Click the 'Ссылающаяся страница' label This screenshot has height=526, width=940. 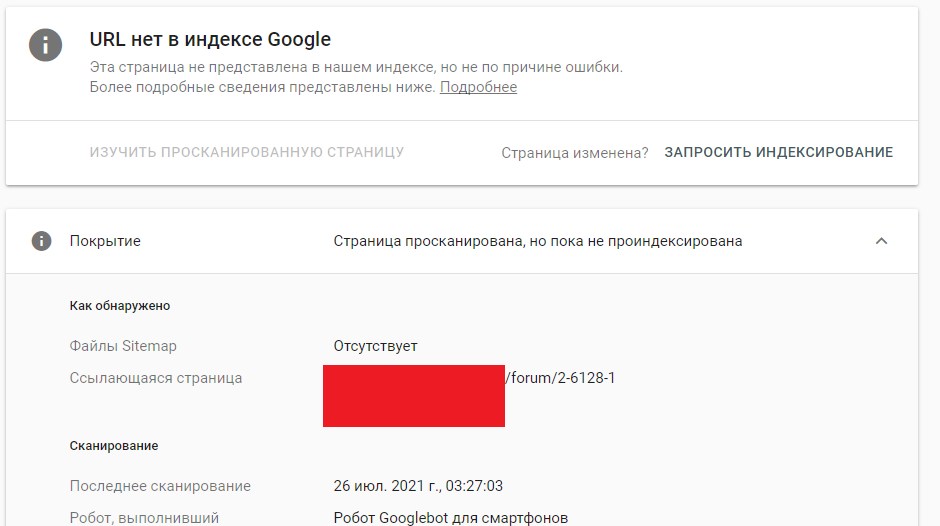pyautogui.click(x=156, y=378)
